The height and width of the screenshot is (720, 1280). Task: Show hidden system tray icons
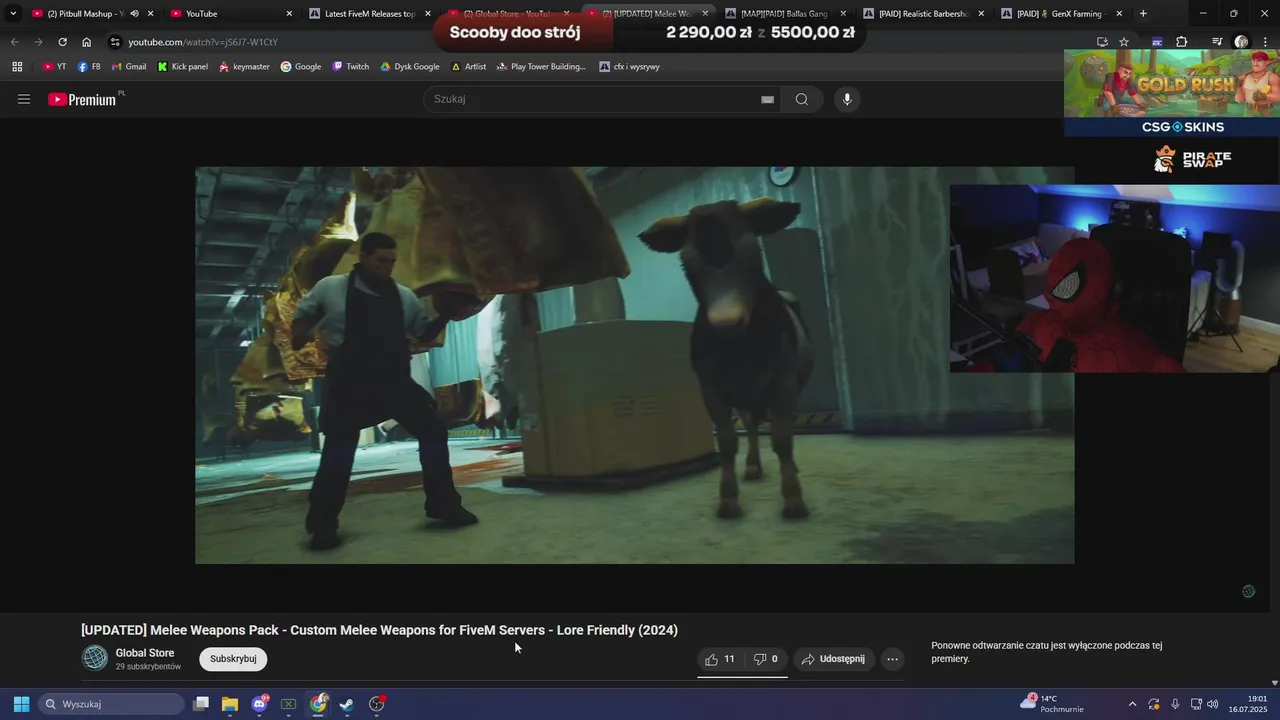(1132, 704)
